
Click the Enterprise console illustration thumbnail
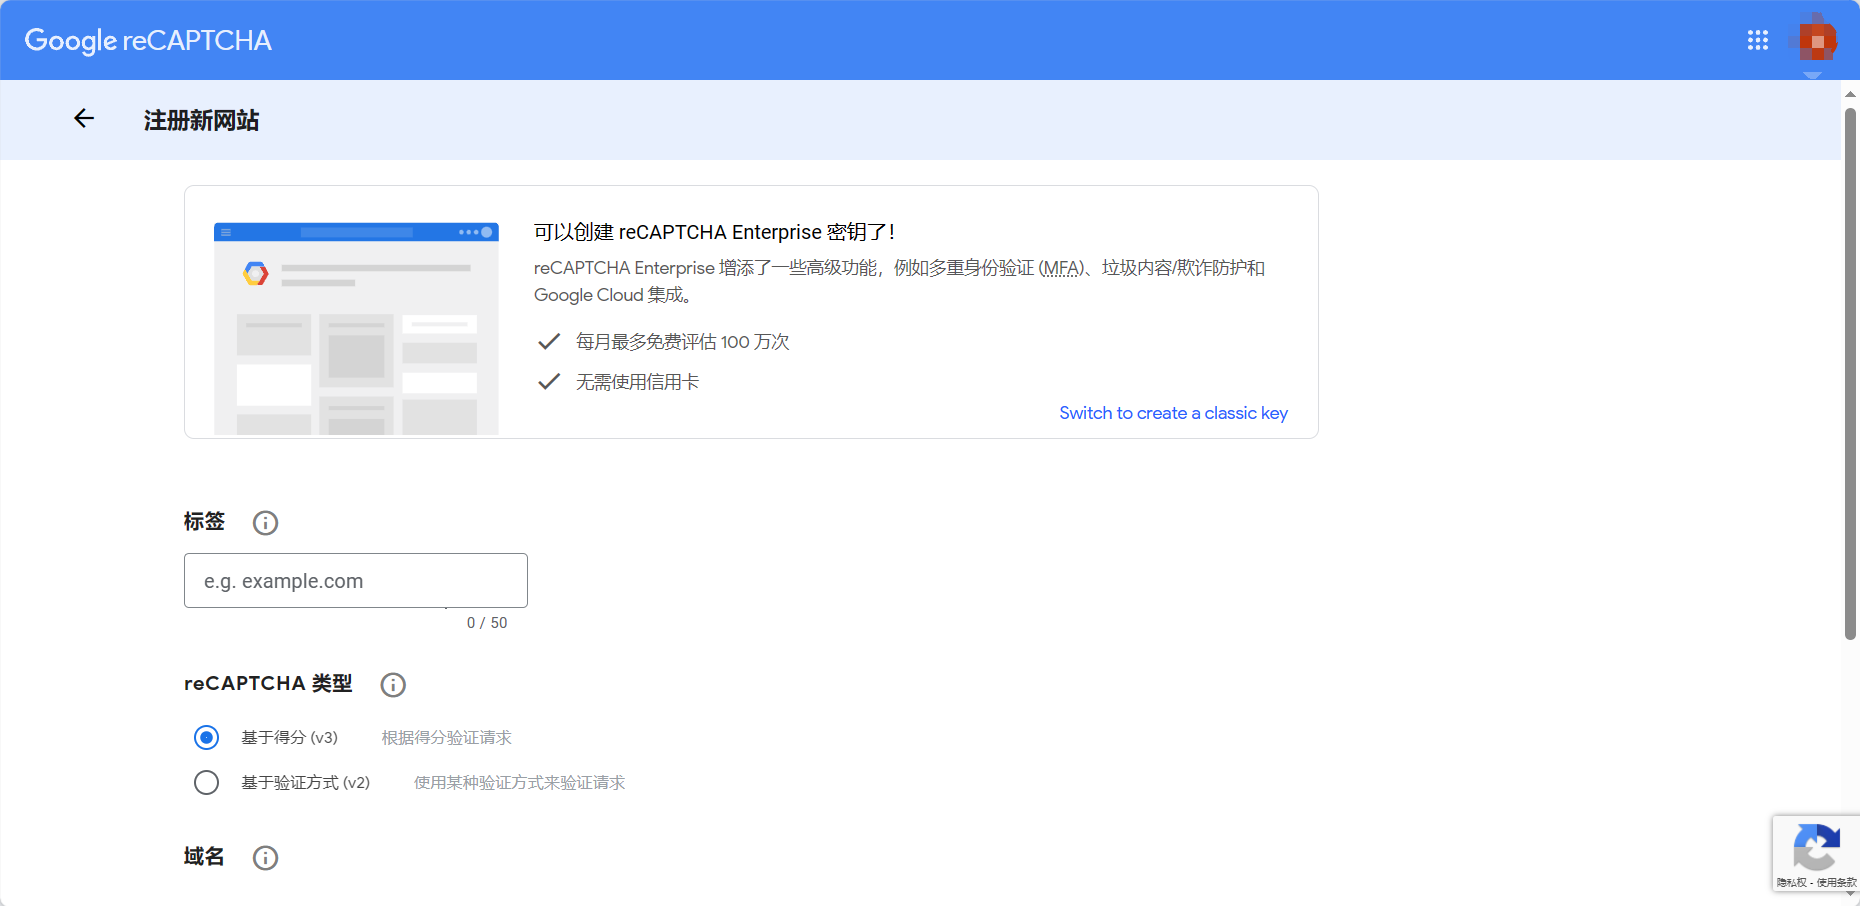[x=356, y=328]
